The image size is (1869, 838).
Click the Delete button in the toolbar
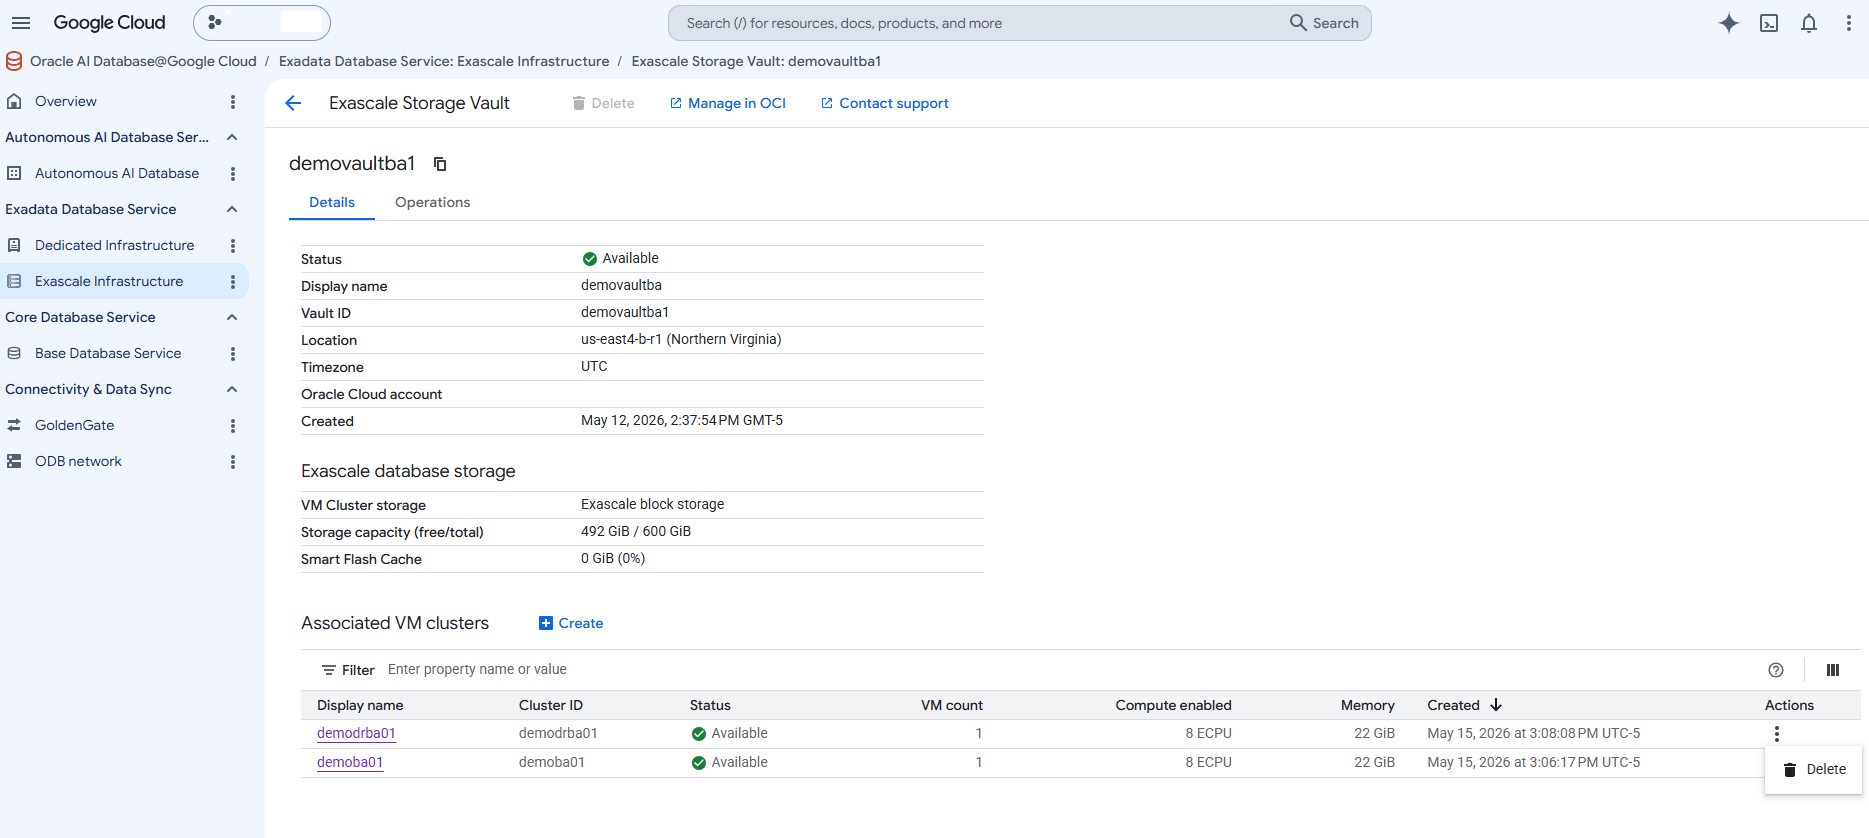[x=603, y=103]
